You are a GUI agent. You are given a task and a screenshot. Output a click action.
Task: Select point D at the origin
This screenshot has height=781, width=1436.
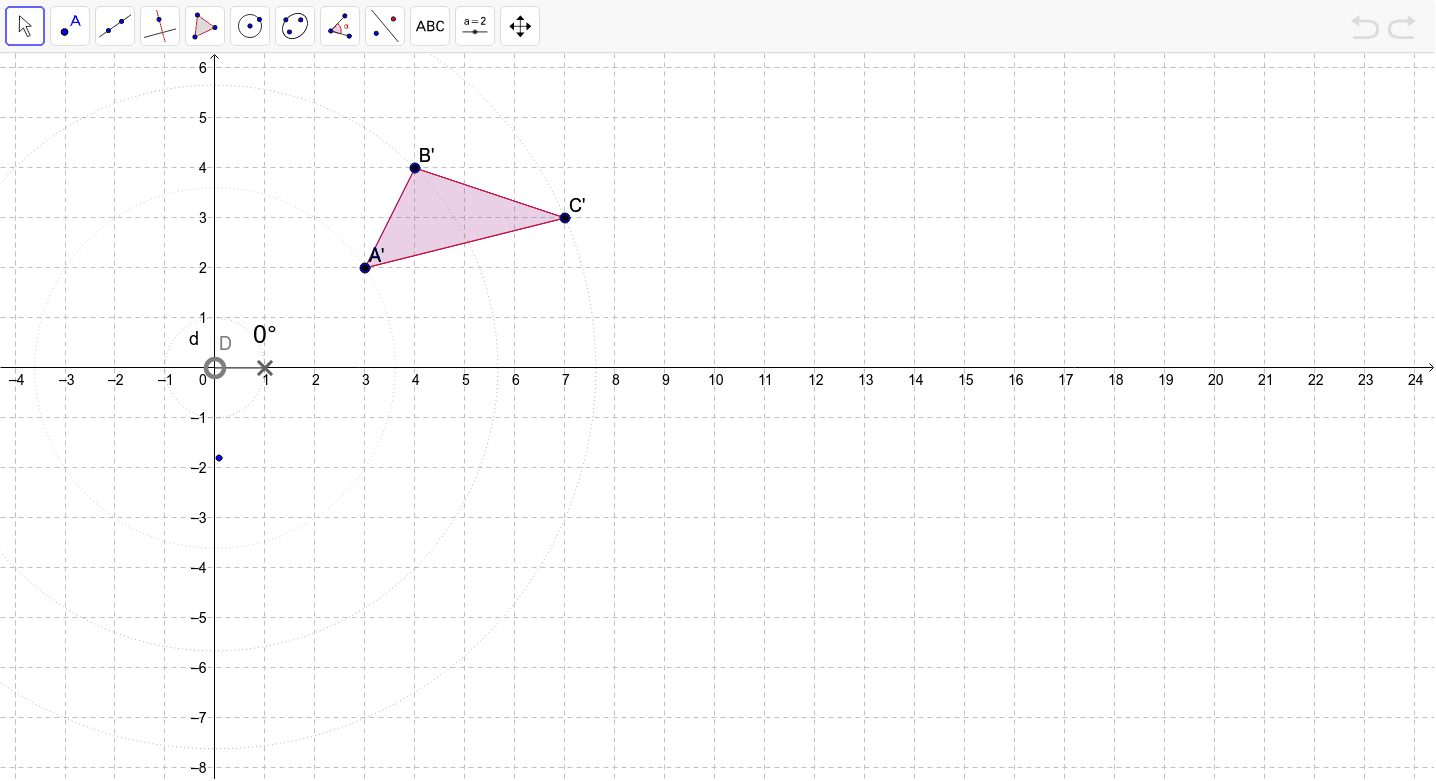[215, 368]
